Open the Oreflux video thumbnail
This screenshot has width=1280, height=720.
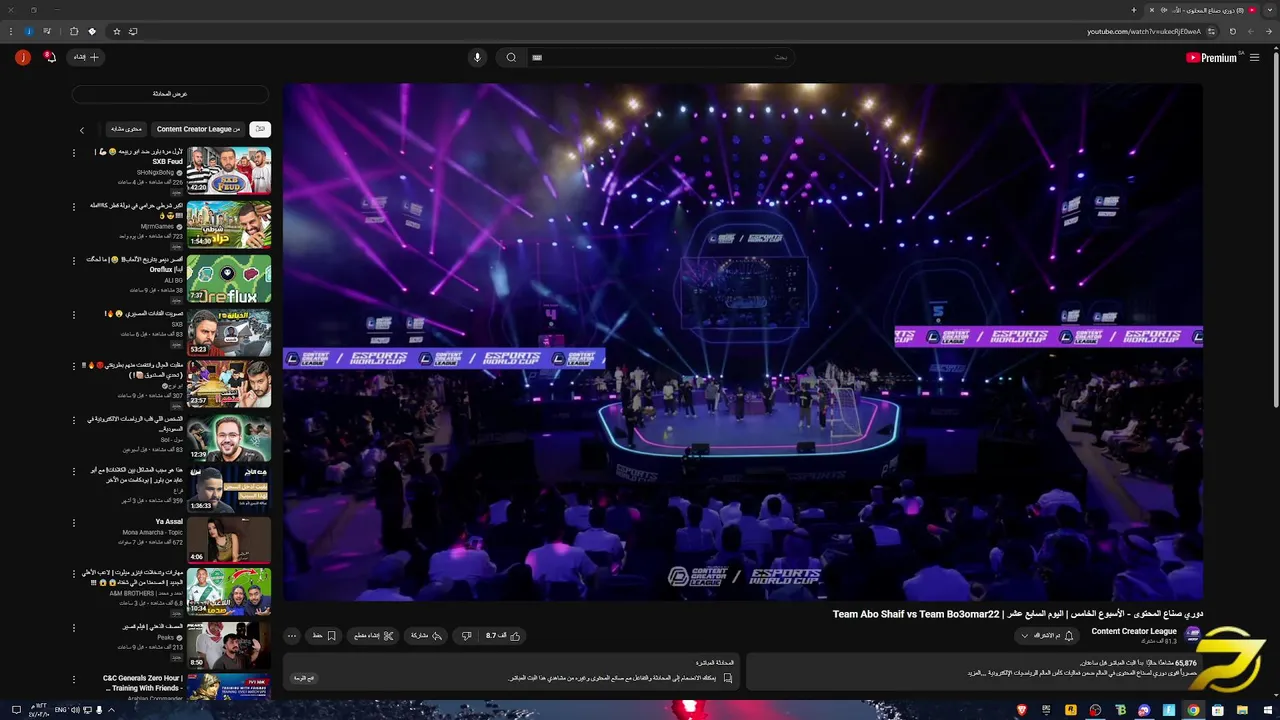[229, 279]
